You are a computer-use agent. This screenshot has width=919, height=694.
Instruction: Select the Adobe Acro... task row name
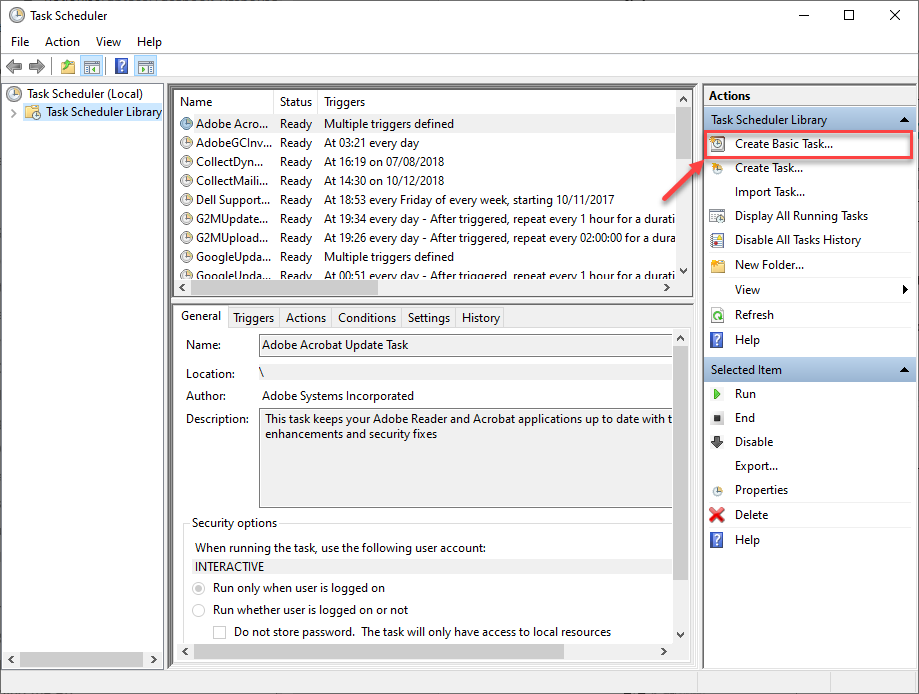232,124
